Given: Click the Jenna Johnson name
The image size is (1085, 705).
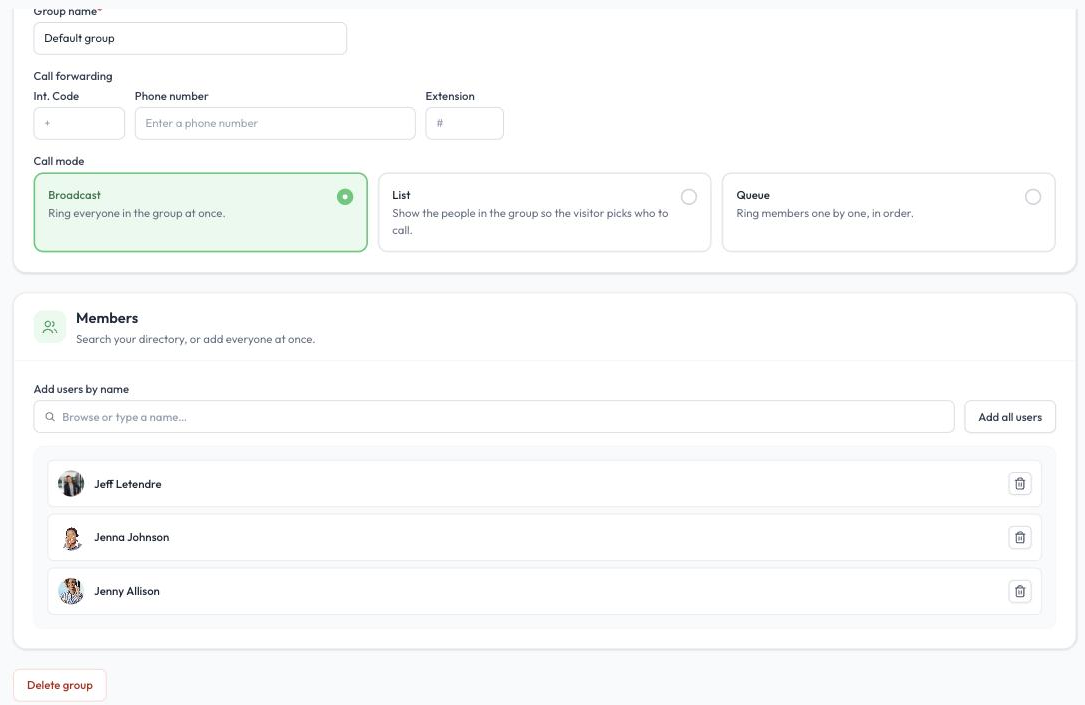Looking at the screenshot, I should coord(131,538).
